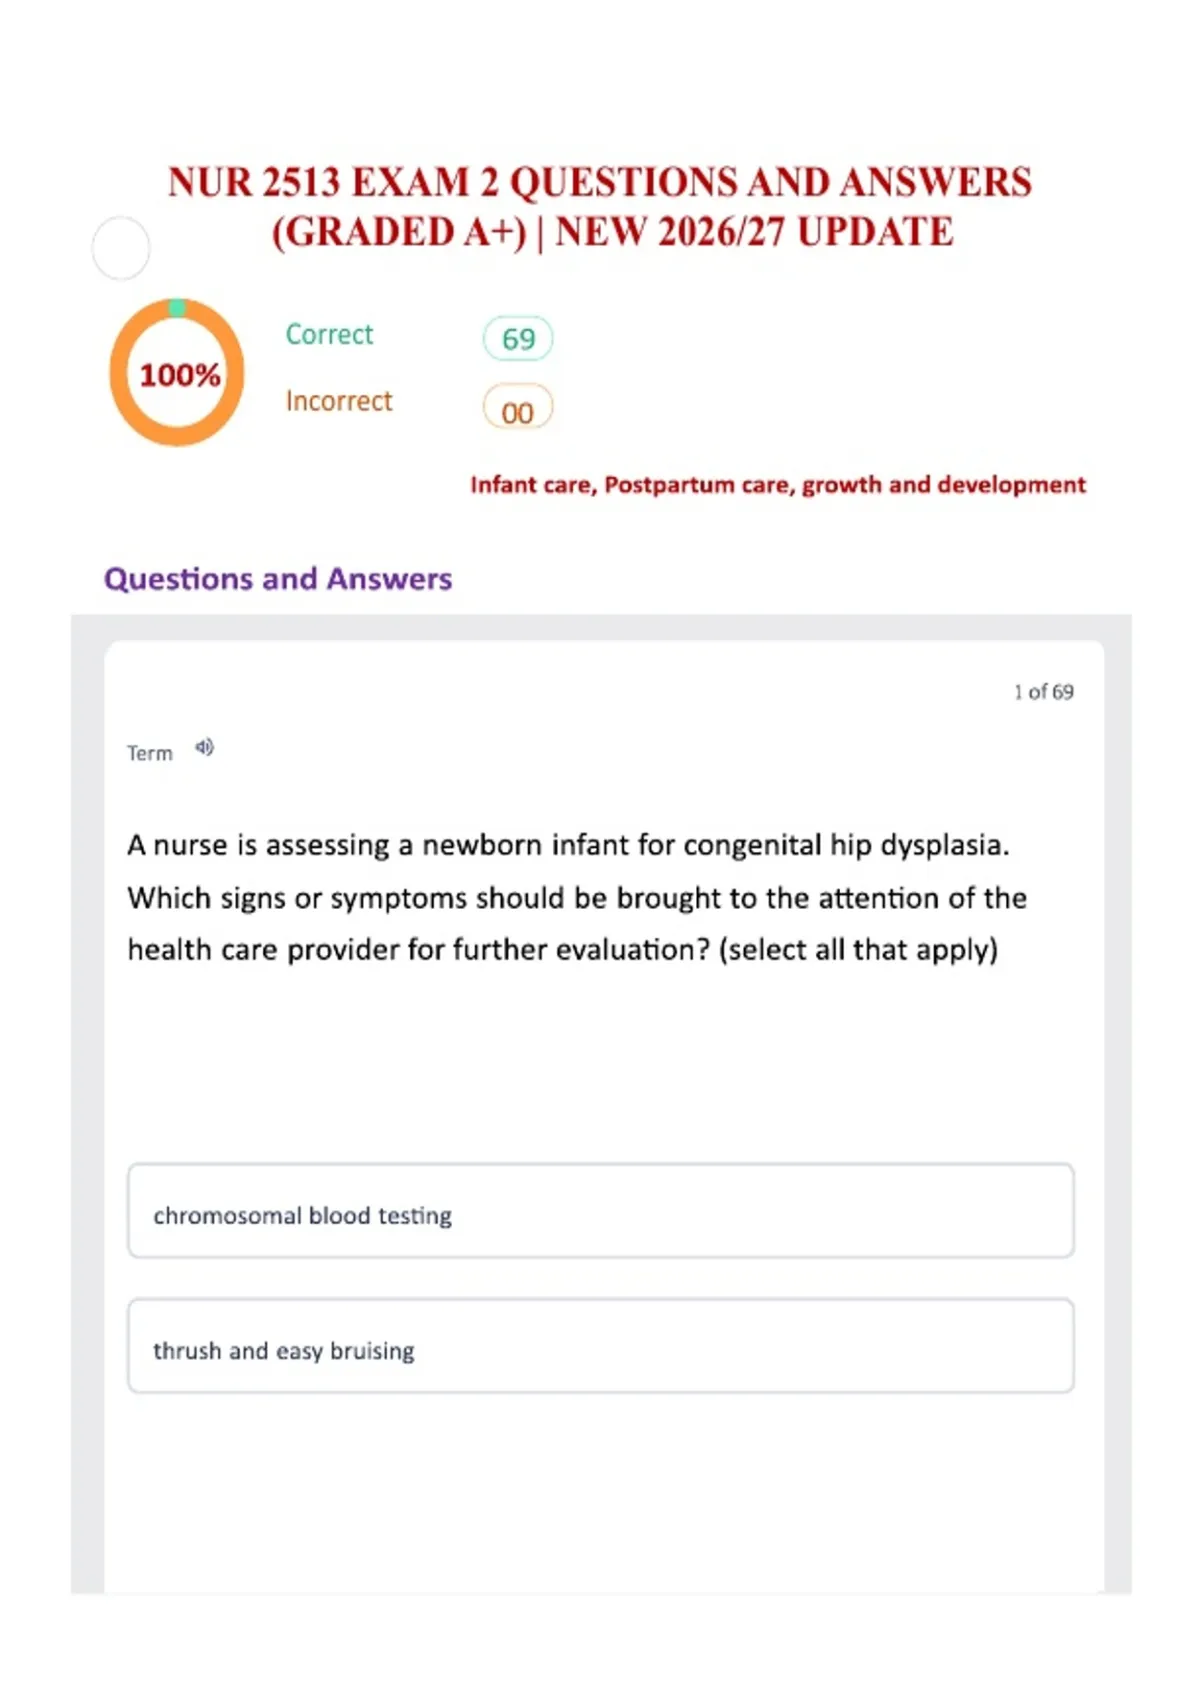Screen dimensions: 1200x1700
Task: Choose the "thrush and easy bruising" answer
Action: [600, 1346]
